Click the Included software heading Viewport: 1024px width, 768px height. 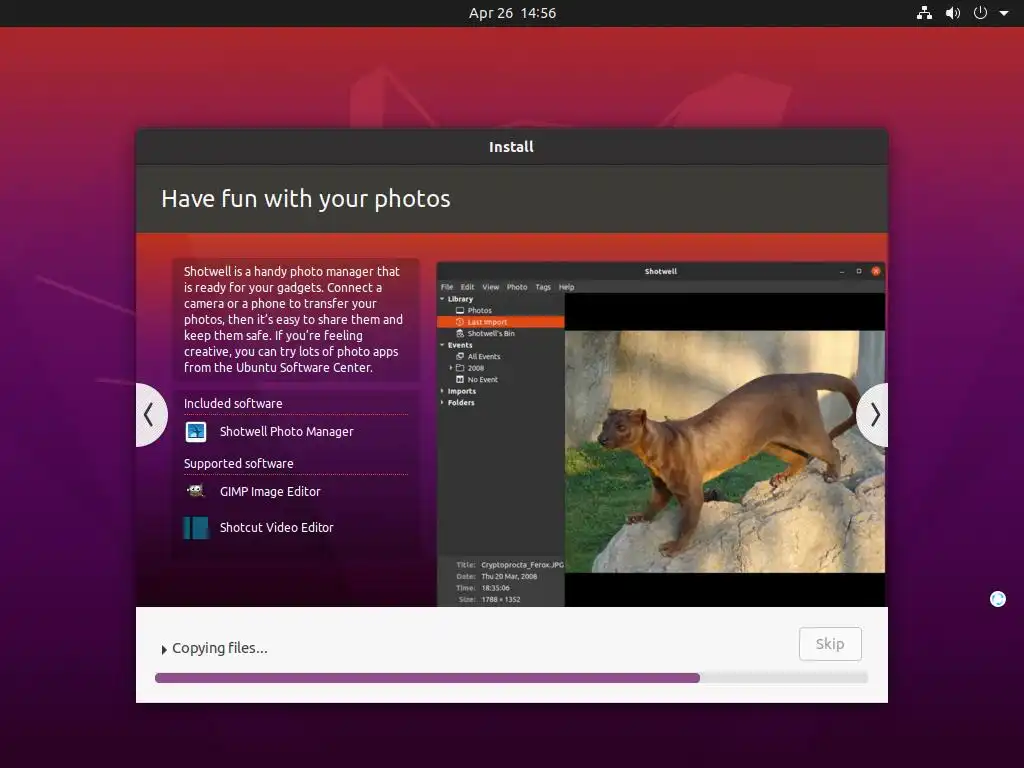point(233,404)
